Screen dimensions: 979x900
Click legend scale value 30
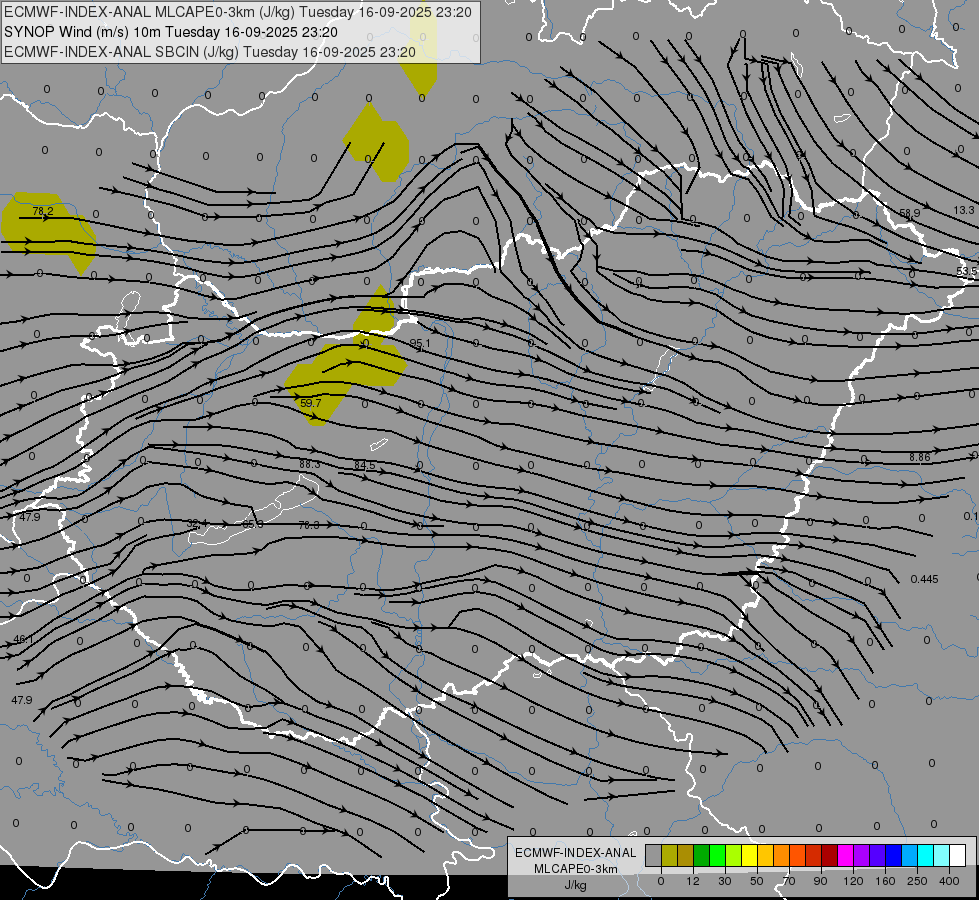725,881
